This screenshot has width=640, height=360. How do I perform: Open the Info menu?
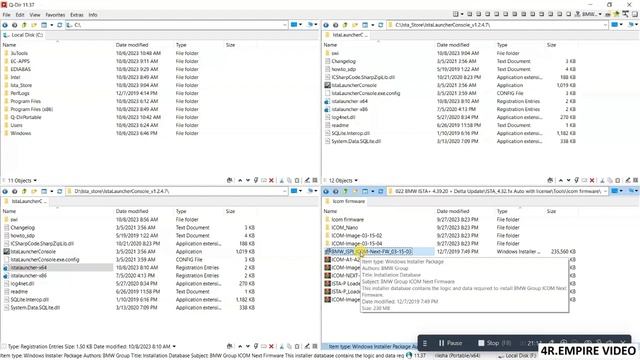93,15
